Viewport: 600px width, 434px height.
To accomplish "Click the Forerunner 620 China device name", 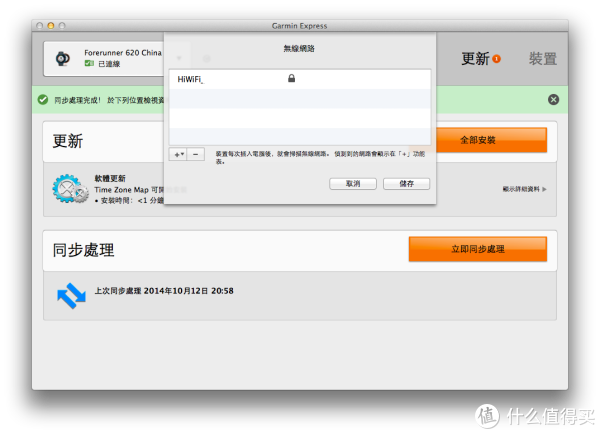I will point(123,53).
